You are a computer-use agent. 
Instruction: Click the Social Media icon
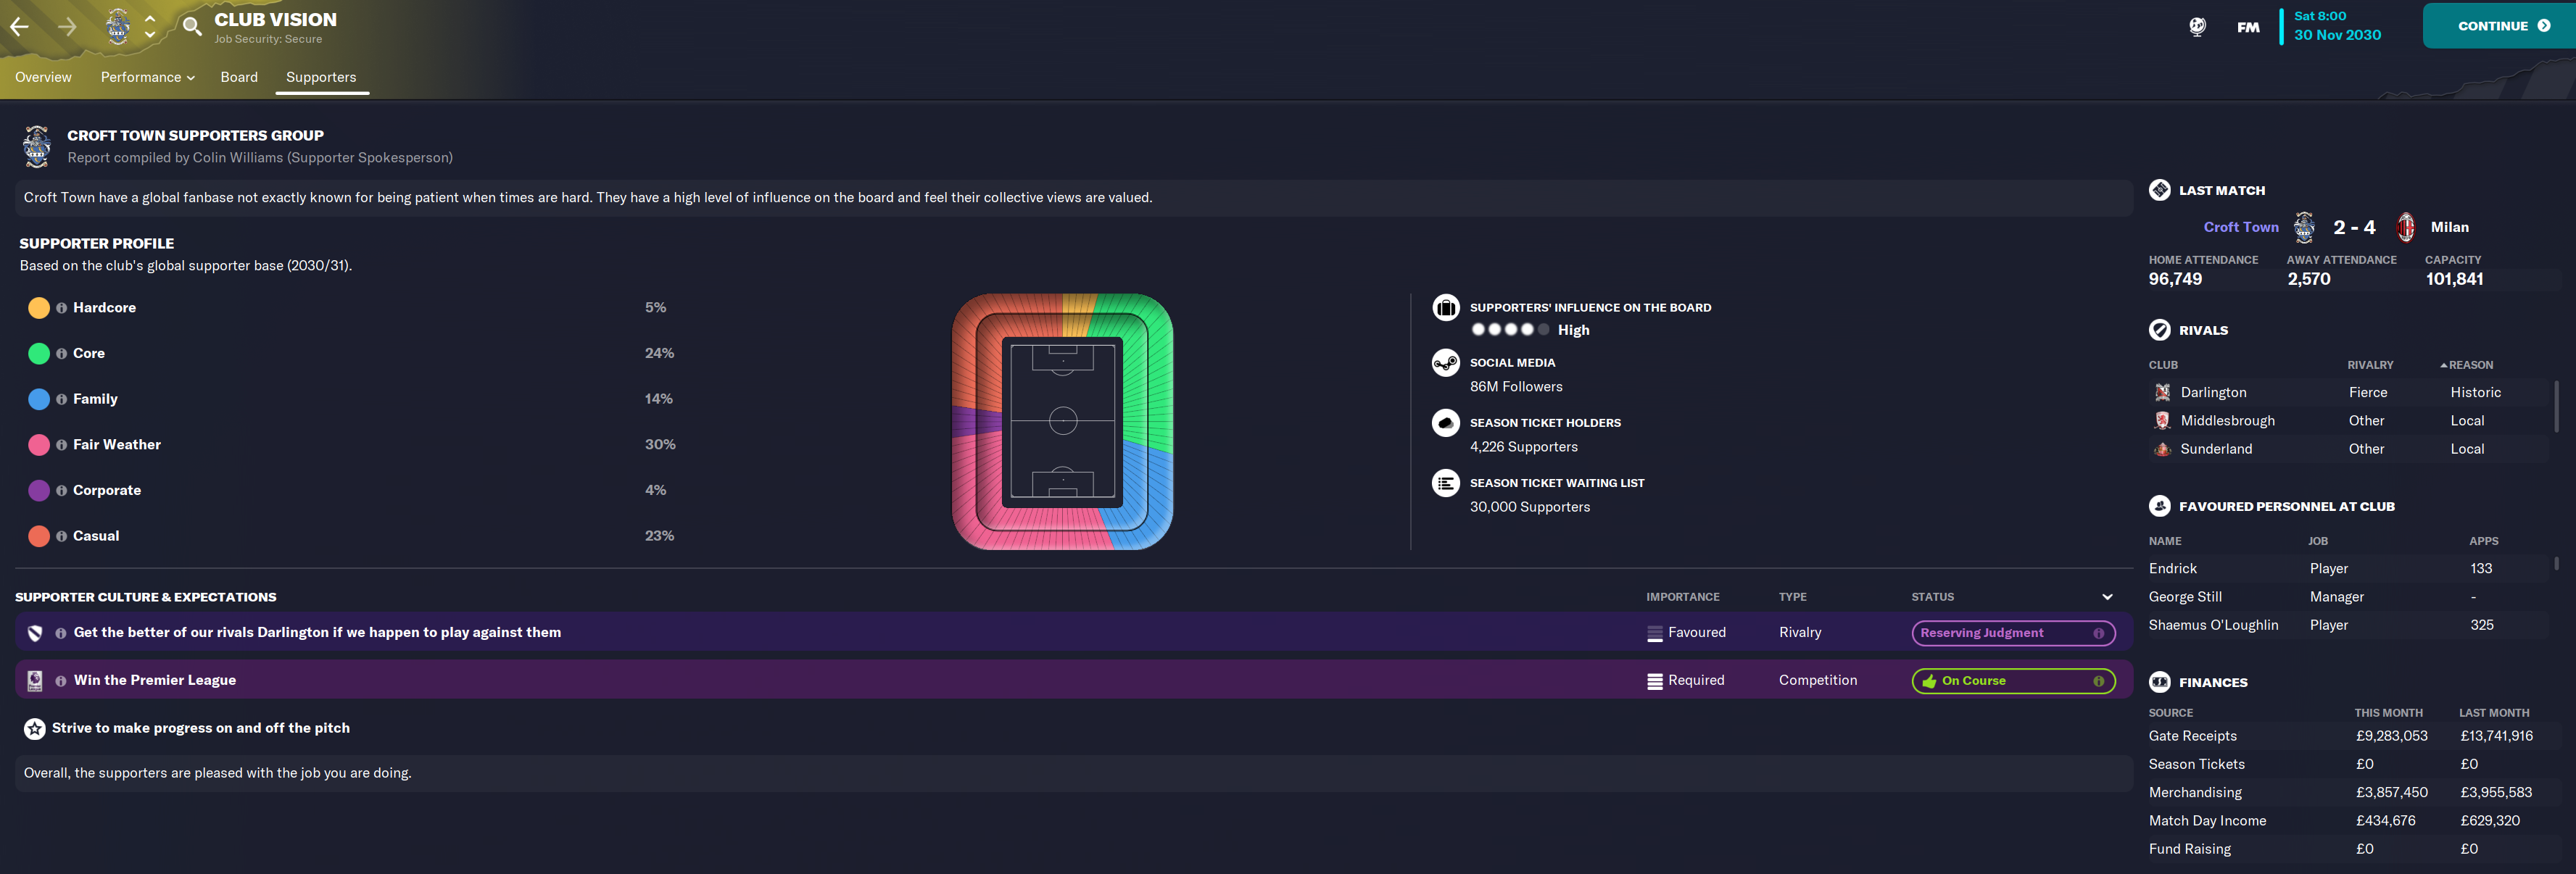1445,363
